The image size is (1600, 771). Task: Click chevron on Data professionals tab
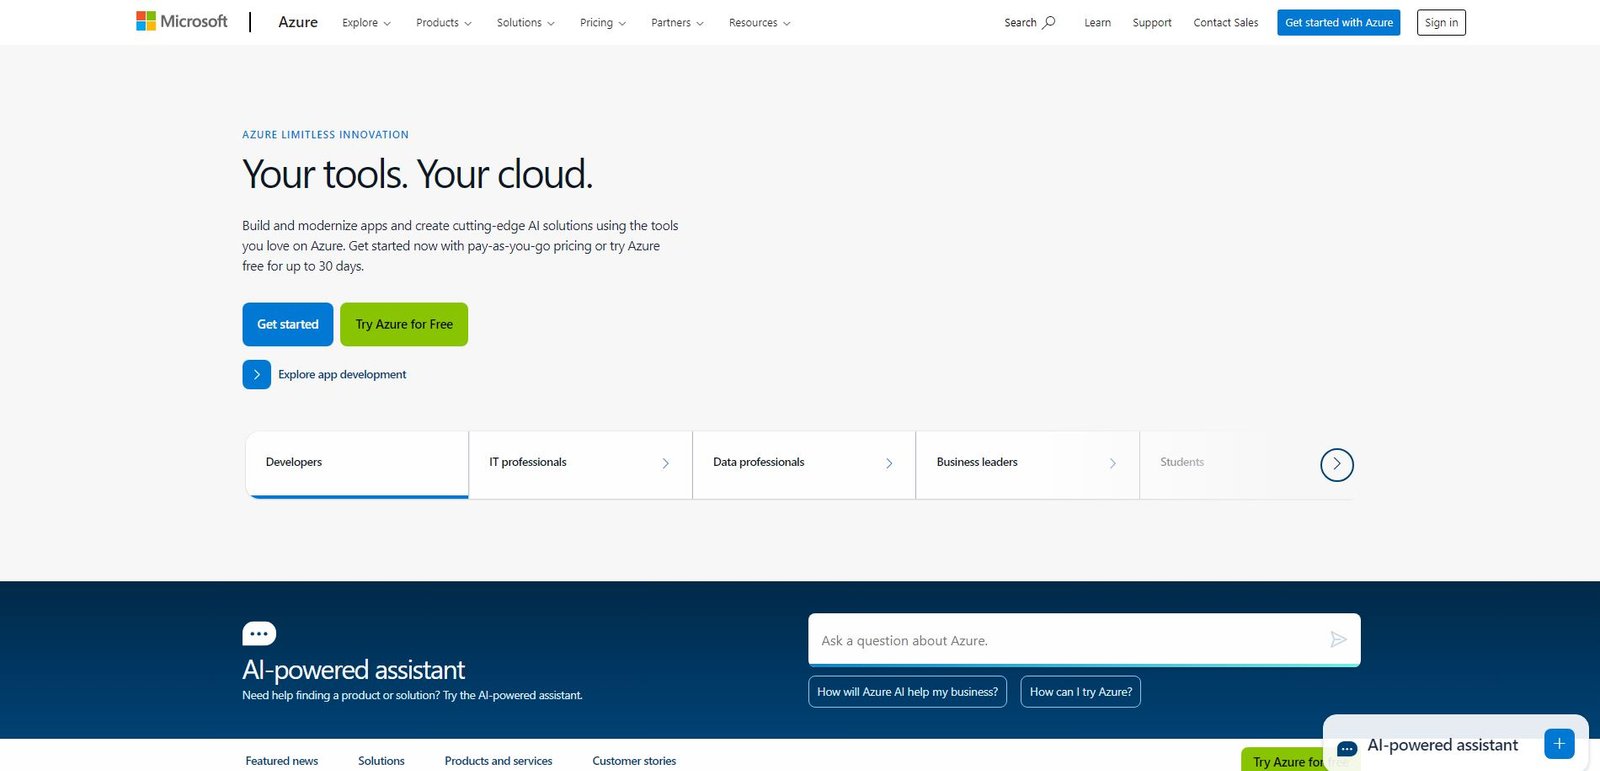pos(889,463)
